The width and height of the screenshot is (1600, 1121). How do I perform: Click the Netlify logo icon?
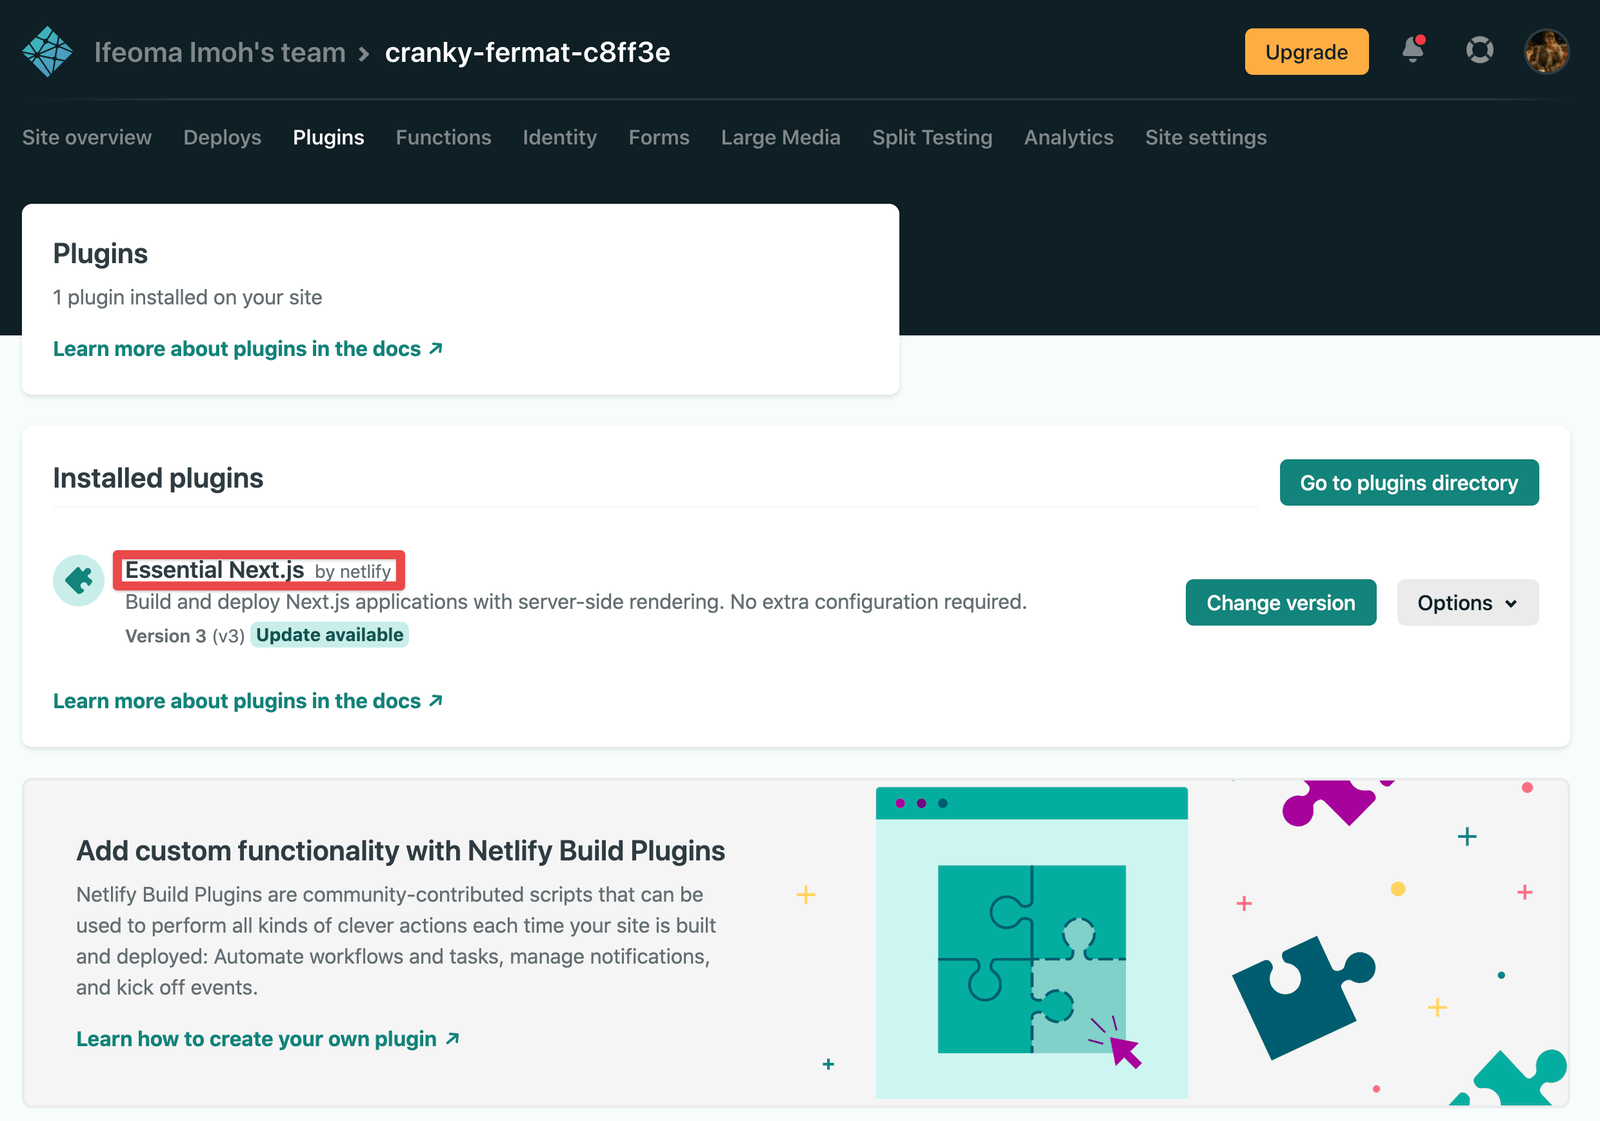tap(47, 52)
